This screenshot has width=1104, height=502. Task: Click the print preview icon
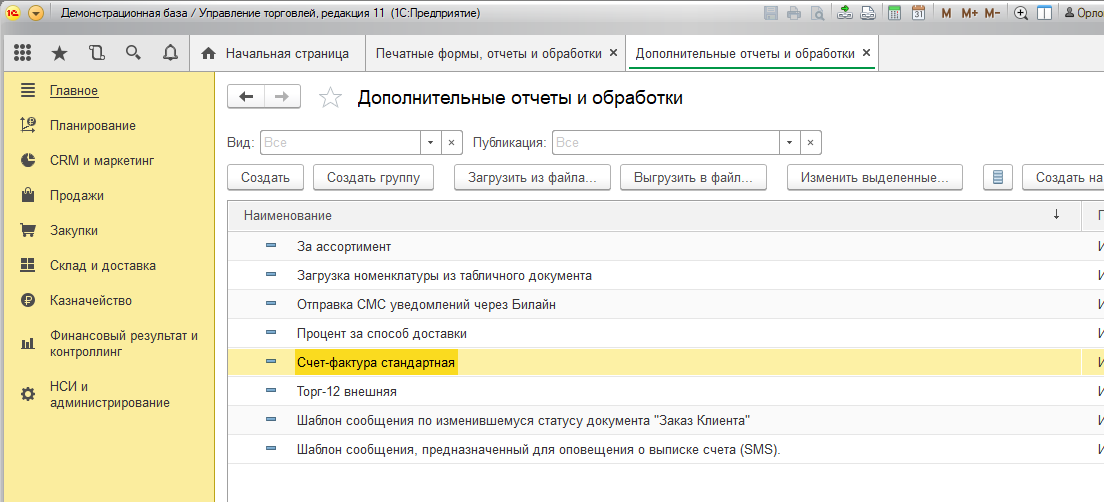817,13
